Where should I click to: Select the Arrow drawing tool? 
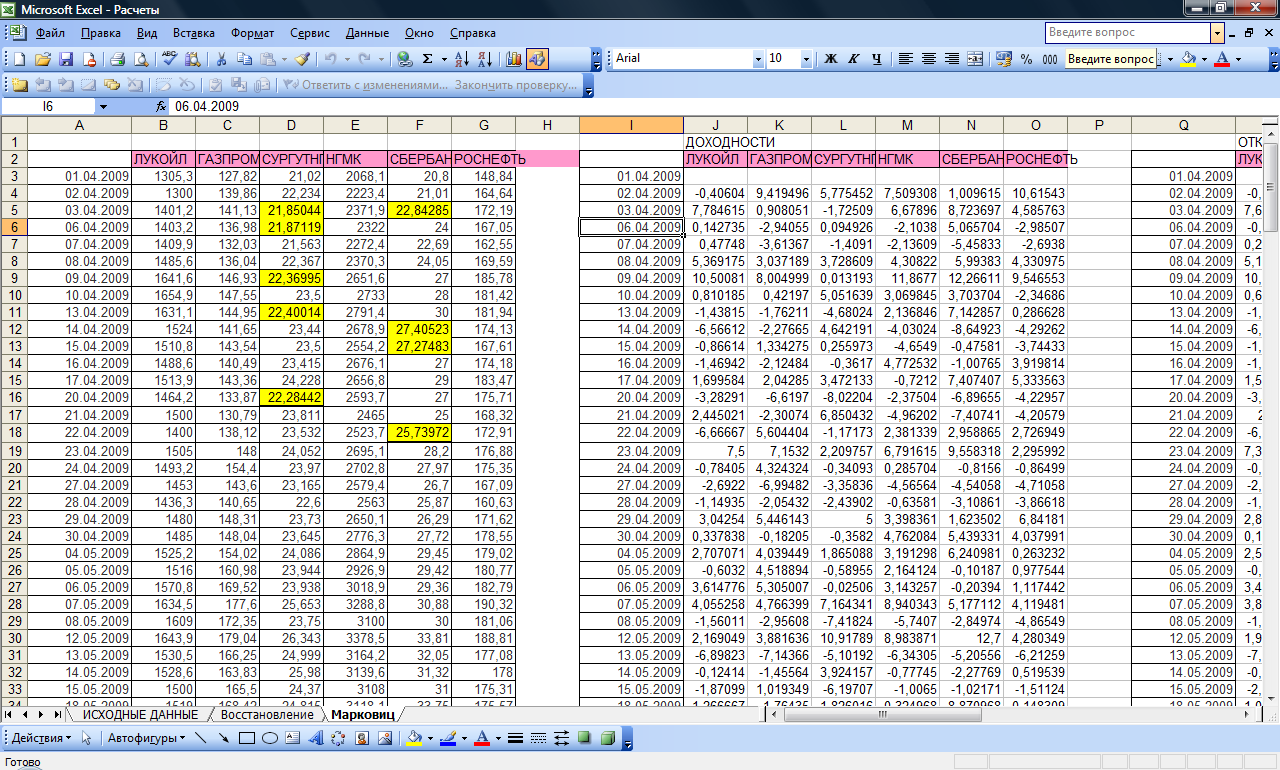tap(223, 738)
